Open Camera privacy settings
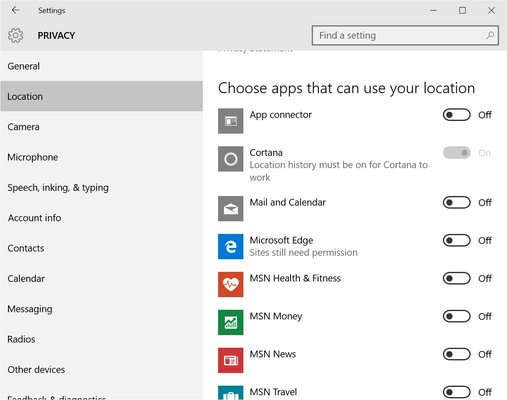Screen dimensions: 507x400 [x=101, y=127]
